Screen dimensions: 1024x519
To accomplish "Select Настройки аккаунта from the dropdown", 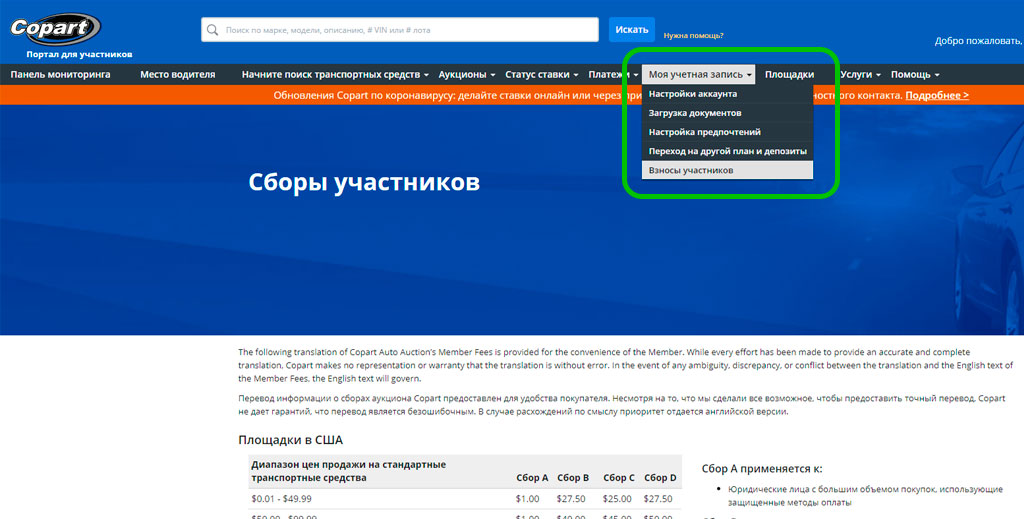I will pyautogui.click(x=728, y=94).
